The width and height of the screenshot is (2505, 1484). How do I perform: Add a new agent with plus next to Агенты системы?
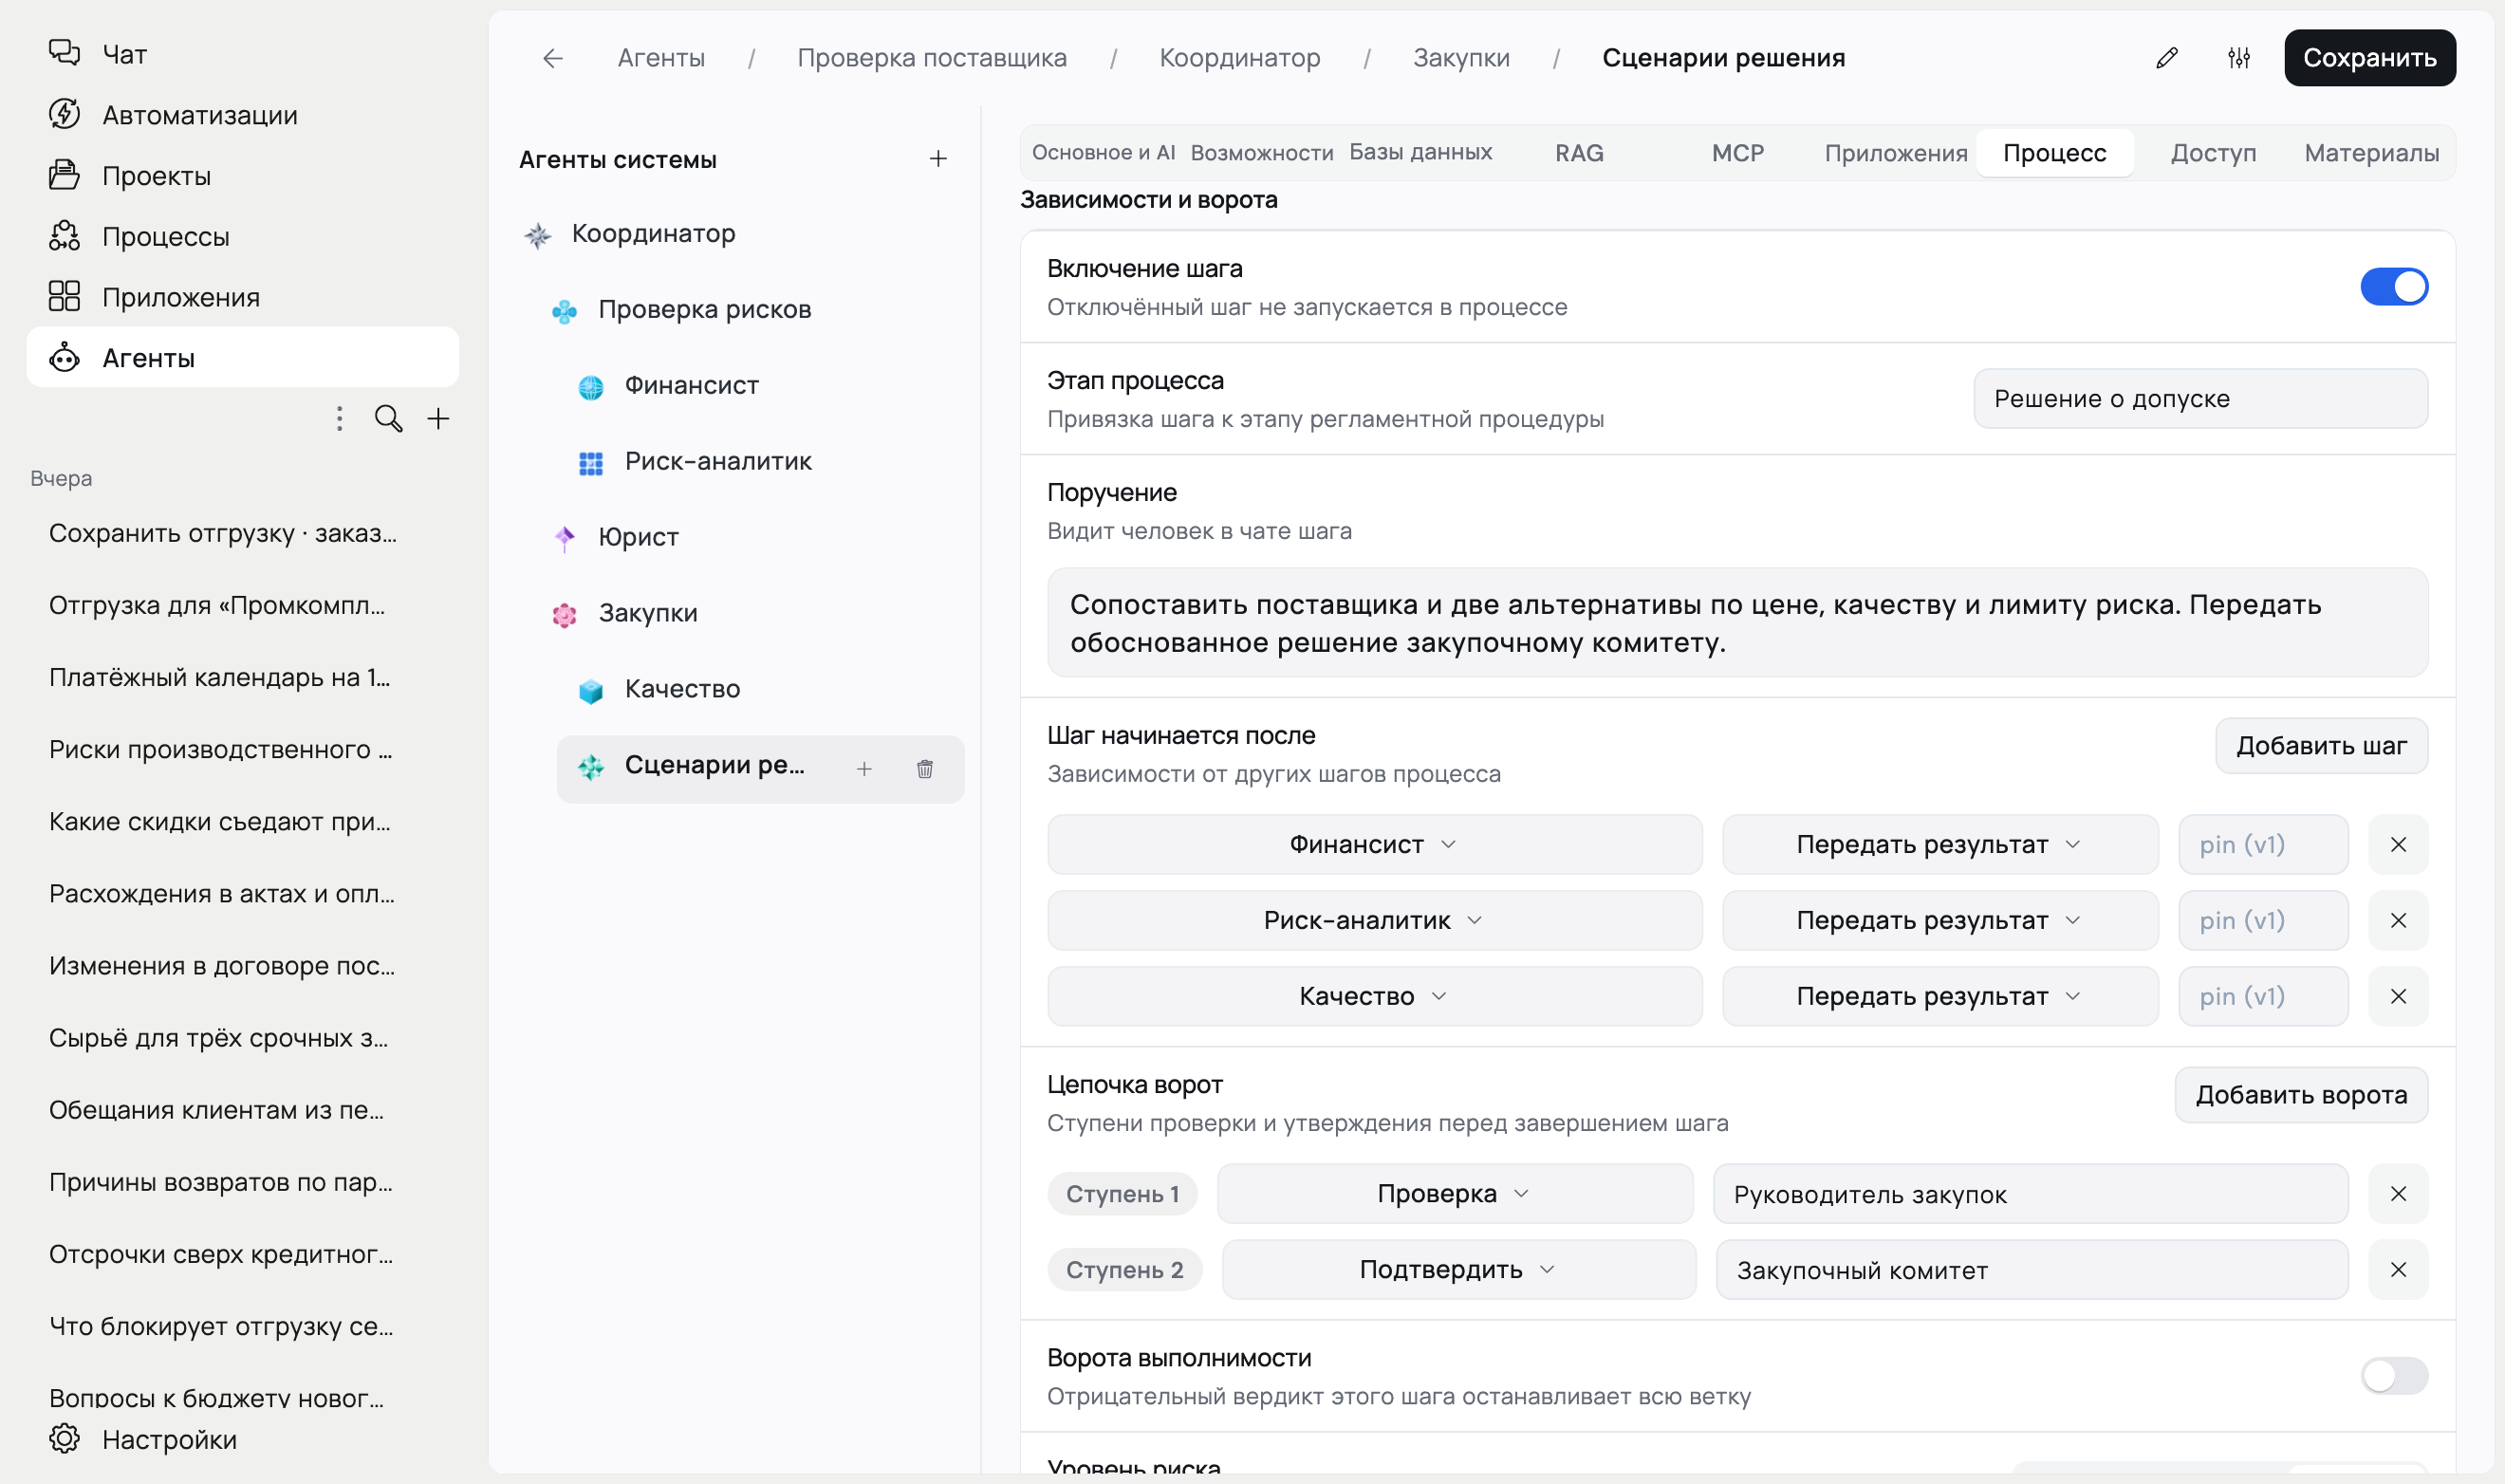938,159
